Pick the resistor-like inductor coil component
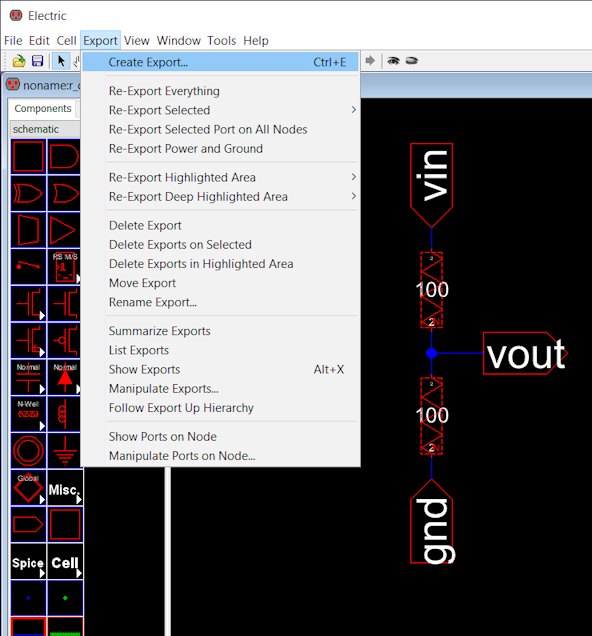 point(65,414)
